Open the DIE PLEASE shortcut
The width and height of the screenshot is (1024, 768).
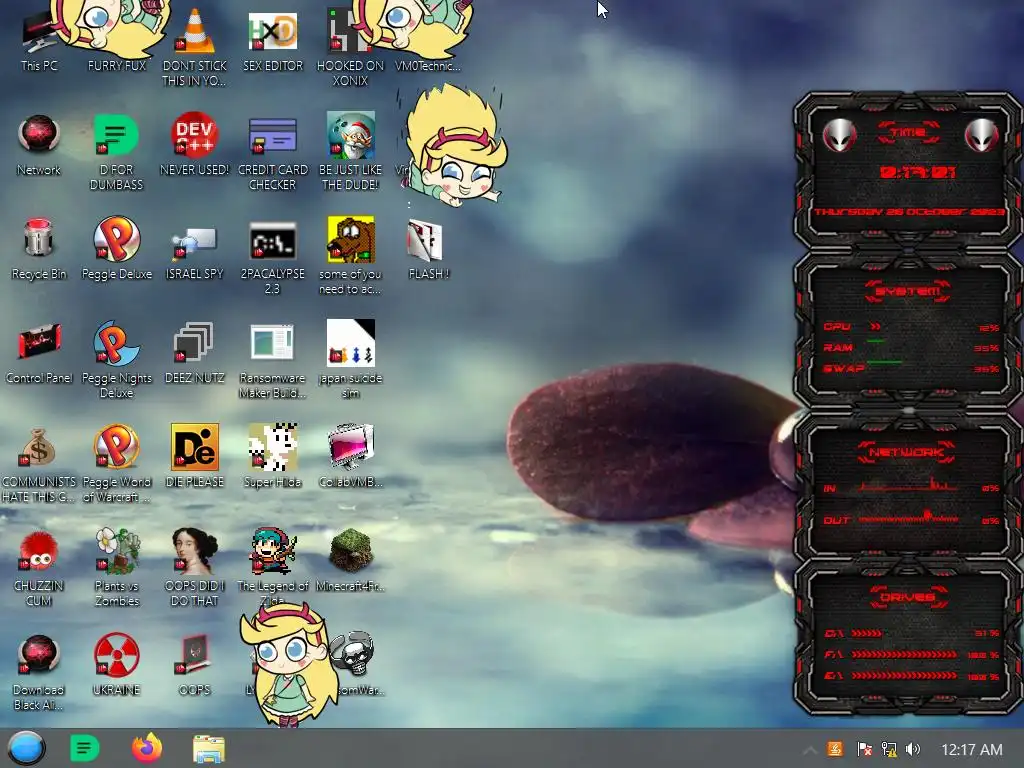[x=195, y=455]
